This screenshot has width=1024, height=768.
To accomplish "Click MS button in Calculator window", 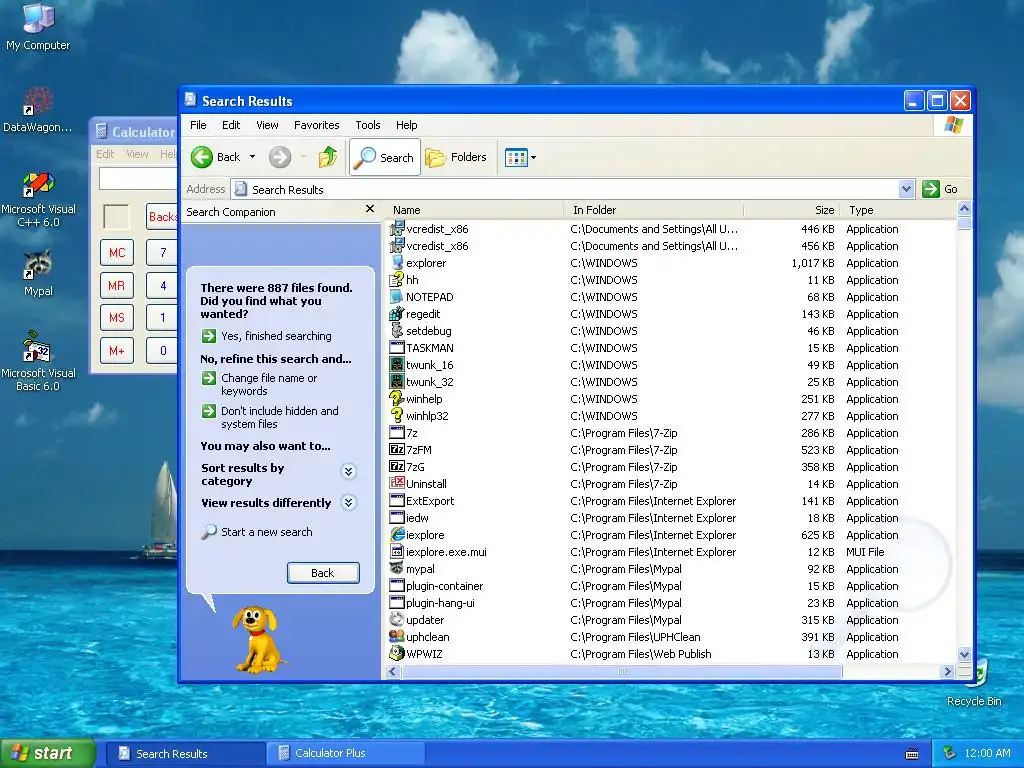I will (117, 317).
